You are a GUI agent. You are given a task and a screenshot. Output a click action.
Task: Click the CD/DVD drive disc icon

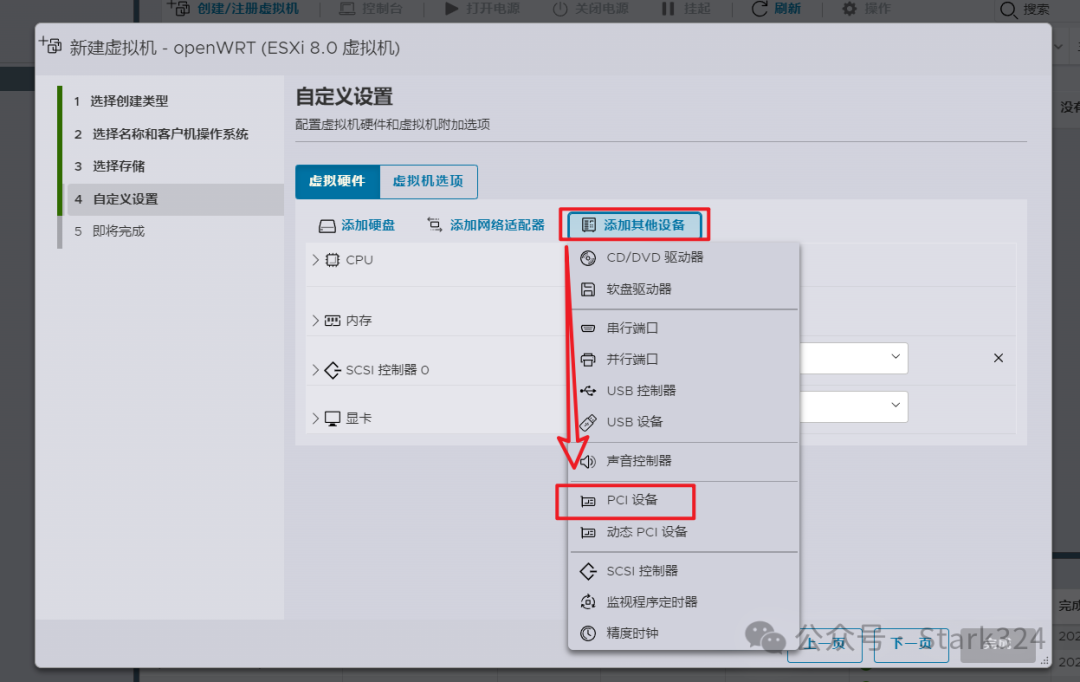[x=588, y=258]
